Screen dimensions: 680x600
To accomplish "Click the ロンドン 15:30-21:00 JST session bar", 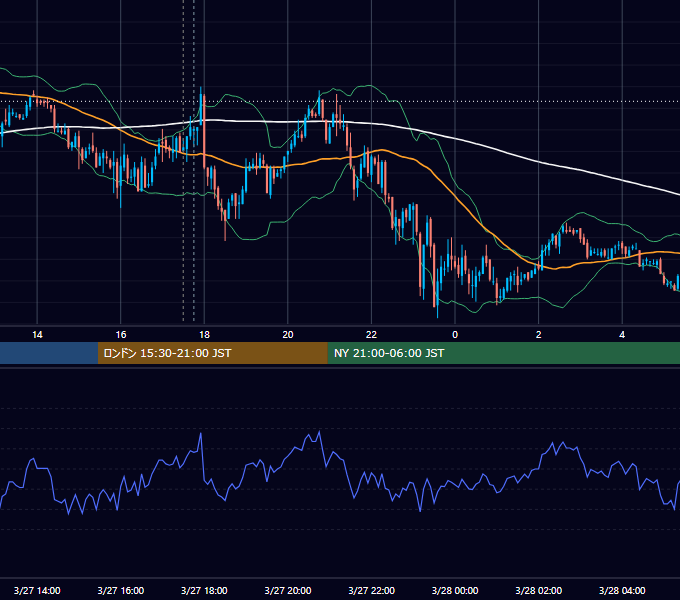I will click(x=212, y=353).
